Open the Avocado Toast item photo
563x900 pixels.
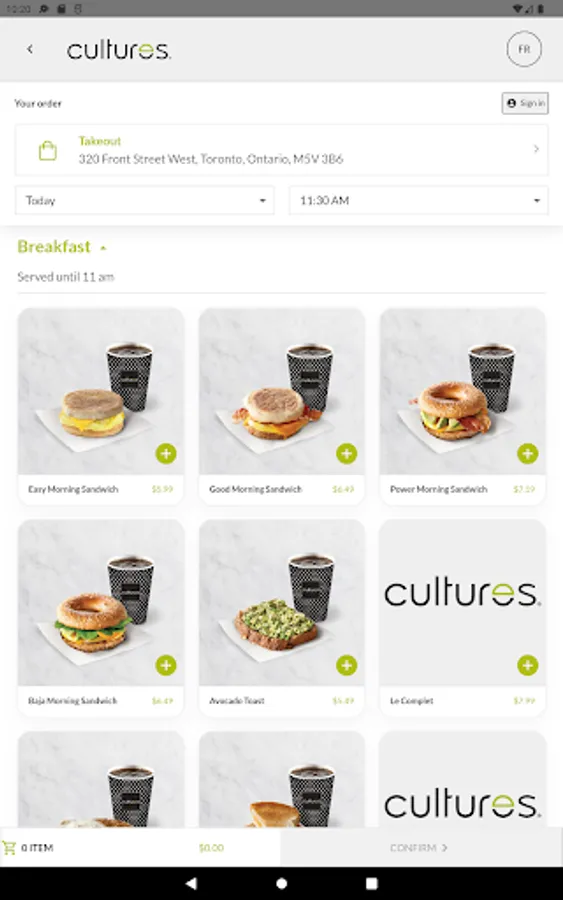click(x=282, y=603)
